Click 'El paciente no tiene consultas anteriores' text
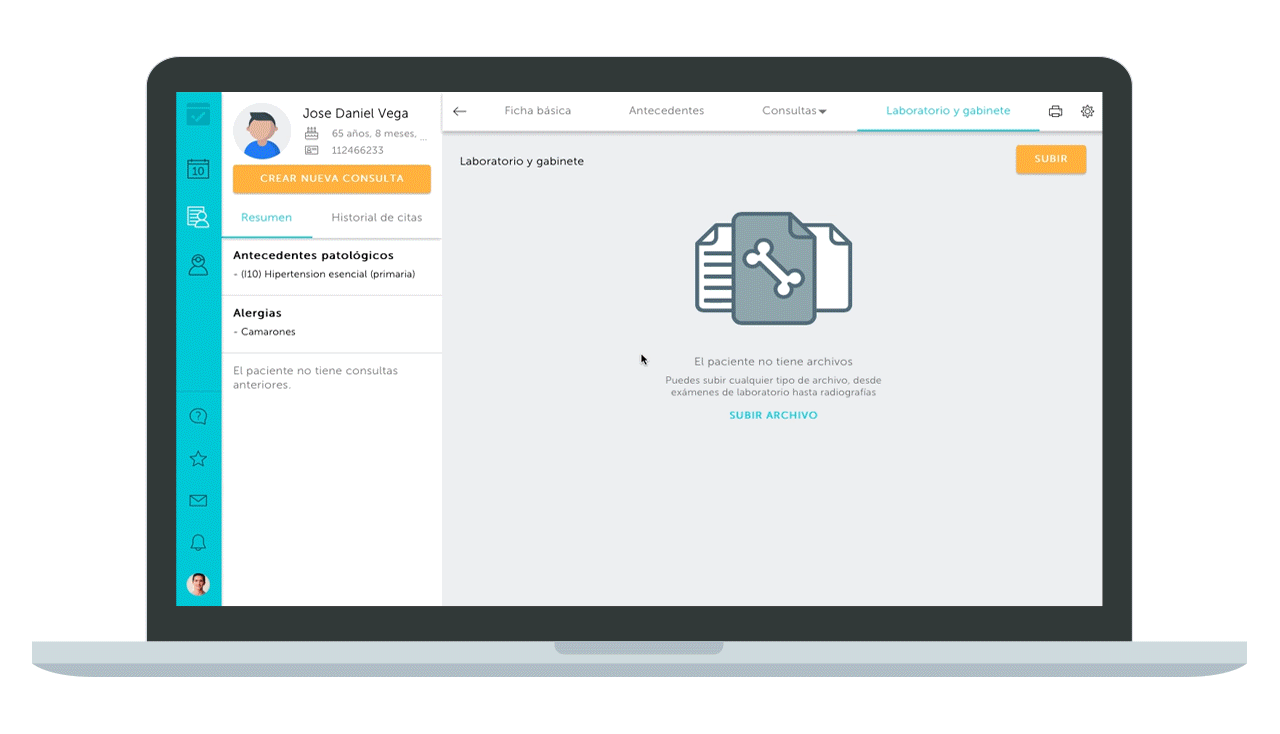Viewport: 1280px width, 734px height. click(x=315, y=377)
